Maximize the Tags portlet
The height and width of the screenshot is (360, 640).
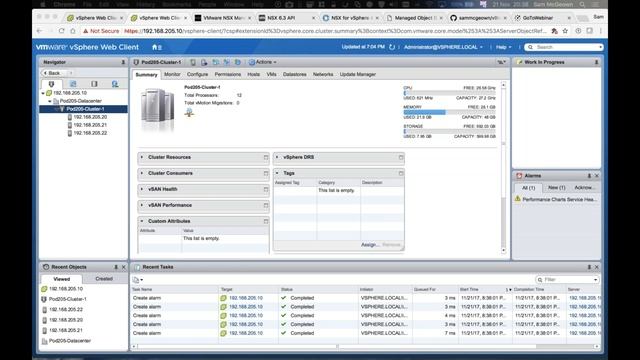click(401, 173)
